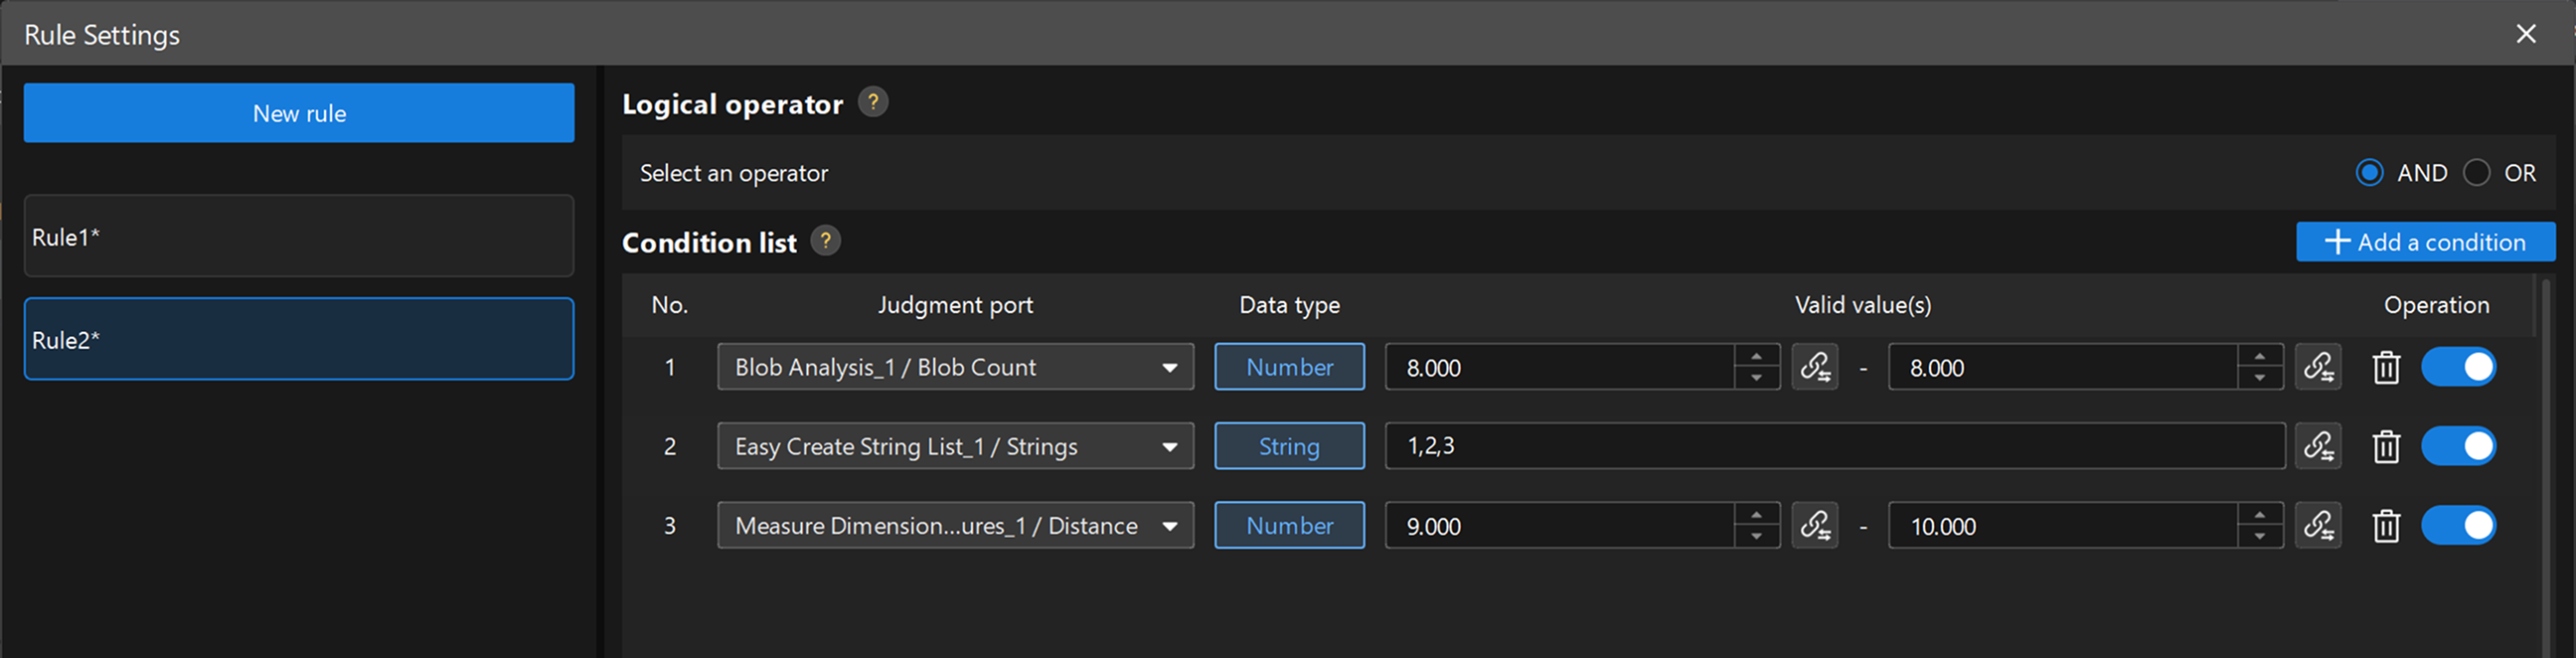Click Number data type for Blob Count

coord(1289,367)
